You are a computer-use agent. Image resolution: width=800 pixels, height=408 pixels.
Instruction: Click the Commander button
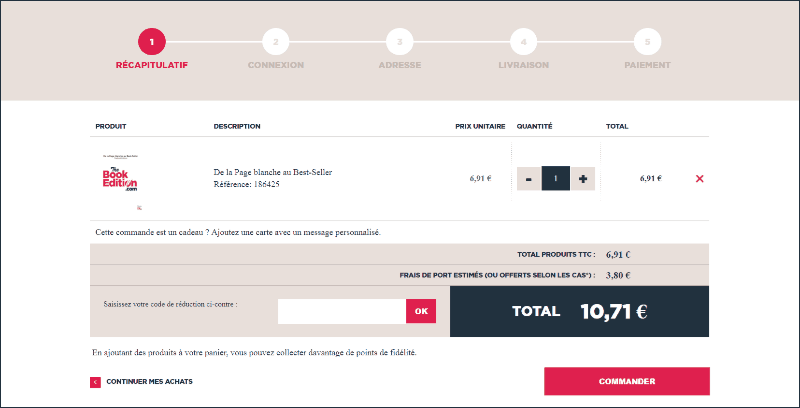pyautogui.click(x=627, y=381)
